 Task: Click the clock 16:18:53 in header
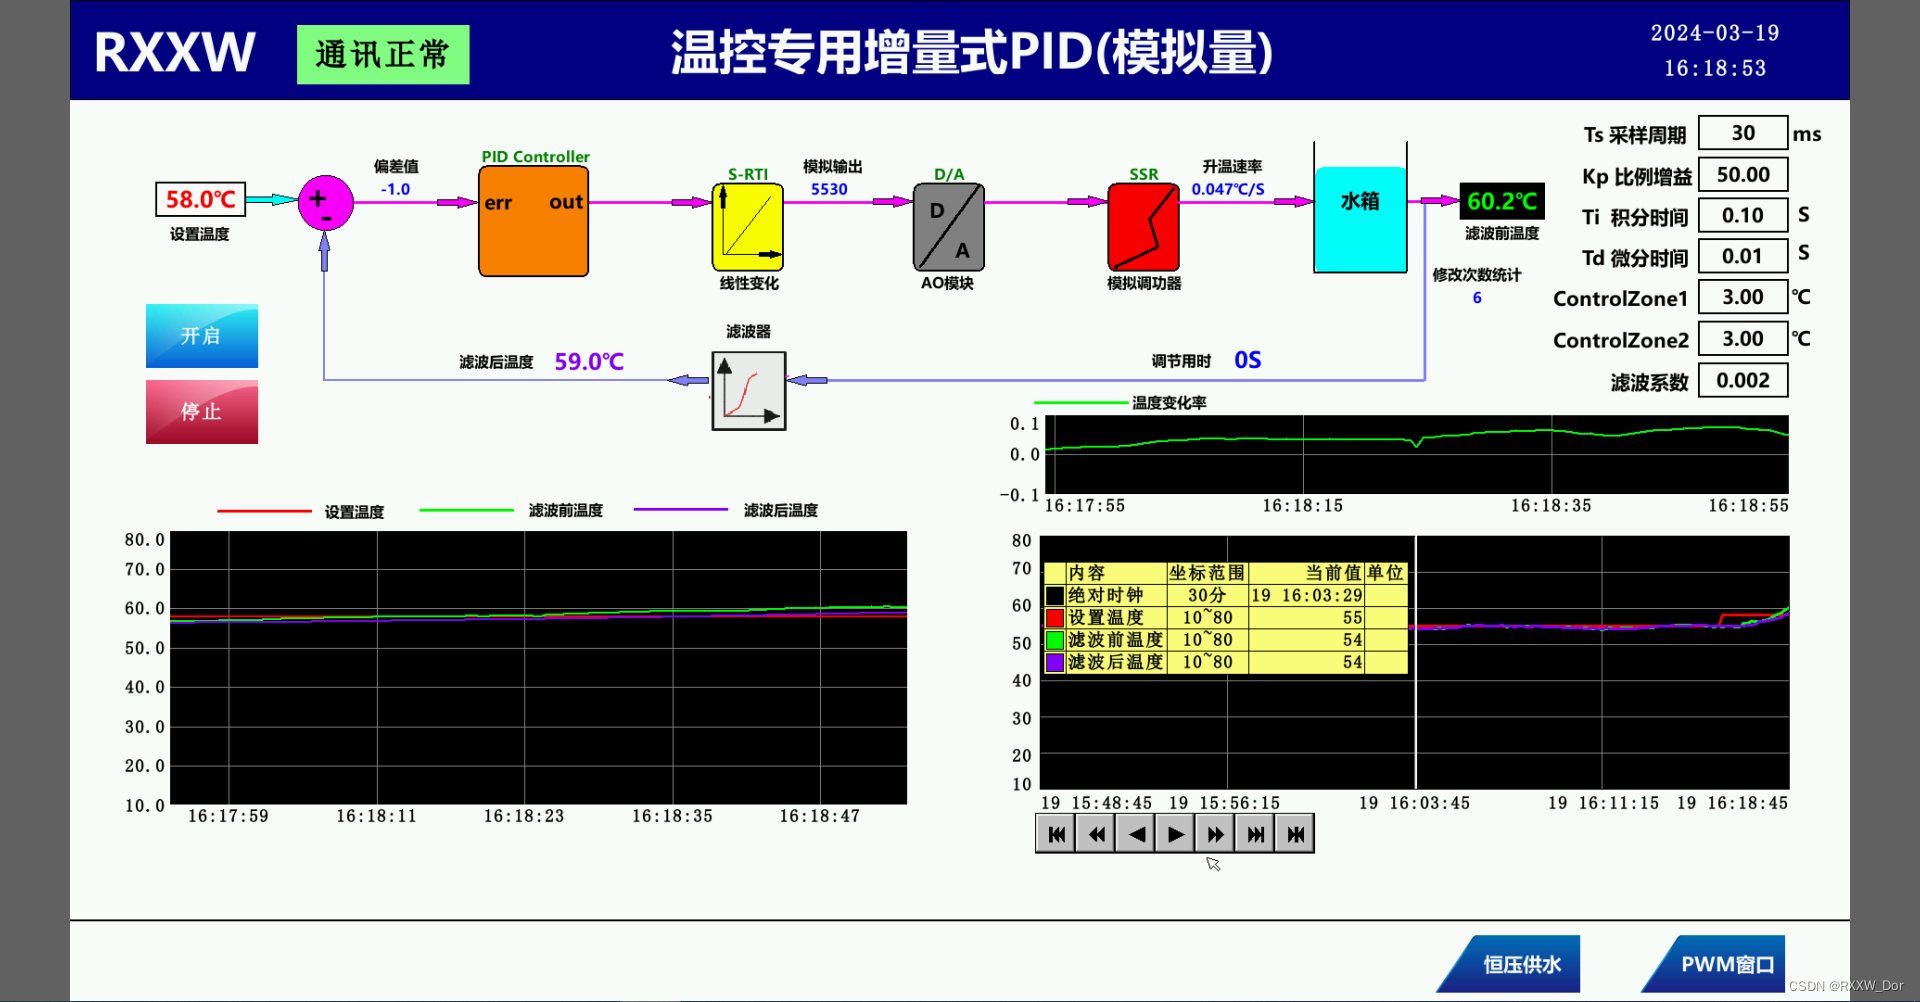1715,68
